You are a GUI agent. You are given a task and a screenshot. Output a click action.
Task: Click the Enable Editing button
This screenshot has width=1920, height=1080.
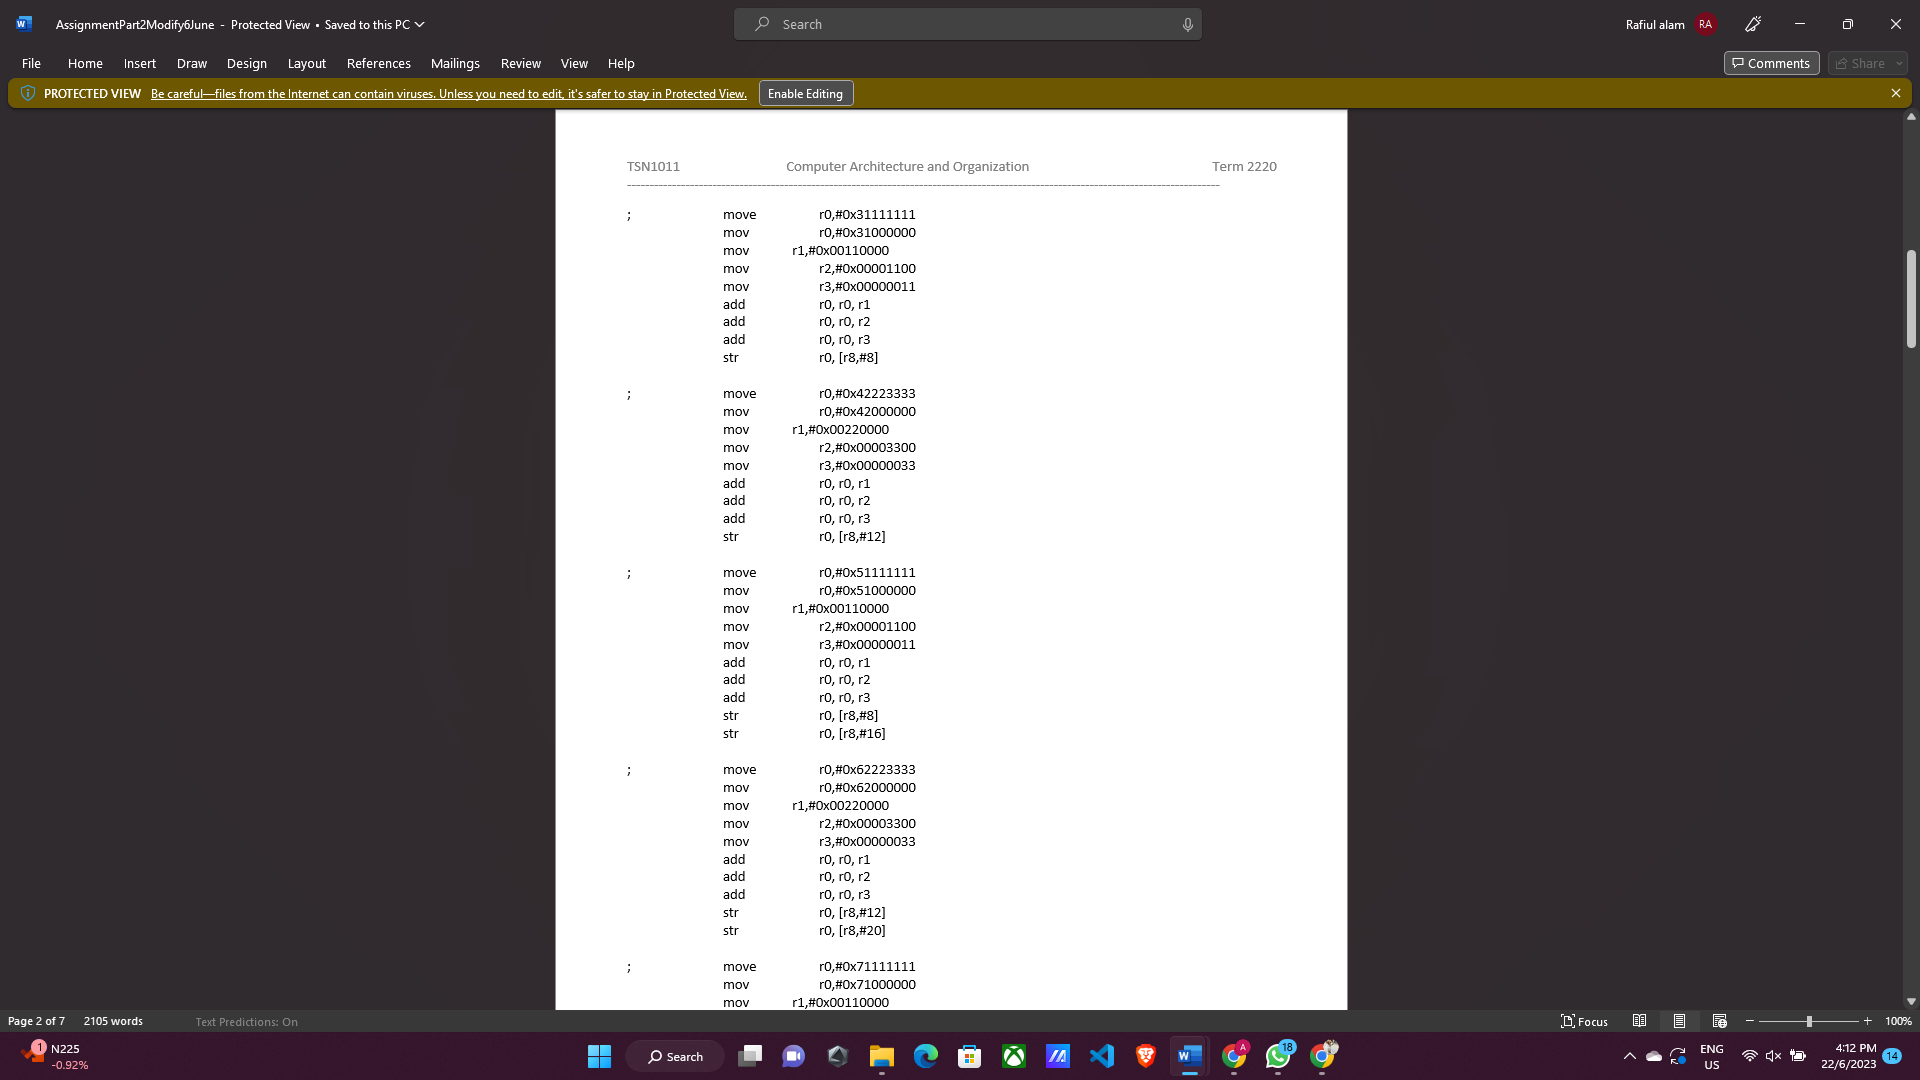pos(805,93)
